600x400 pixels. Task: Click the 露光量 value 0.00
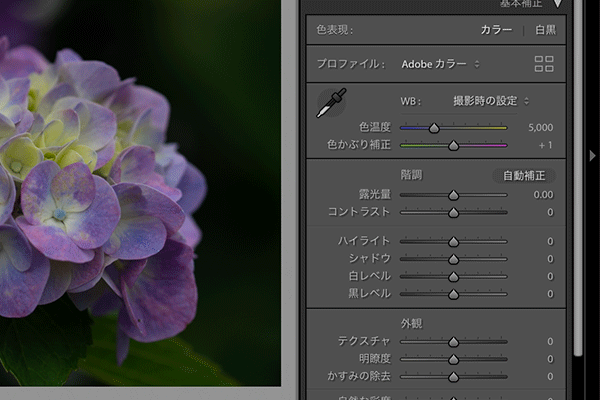click(543, 195)
